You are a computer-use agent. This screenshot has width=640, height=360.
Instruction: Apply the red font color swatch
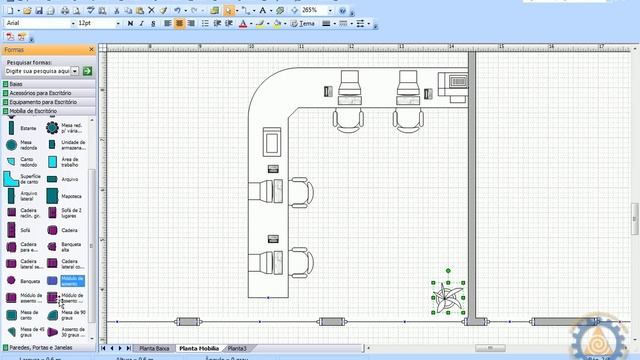pos(243,24)
